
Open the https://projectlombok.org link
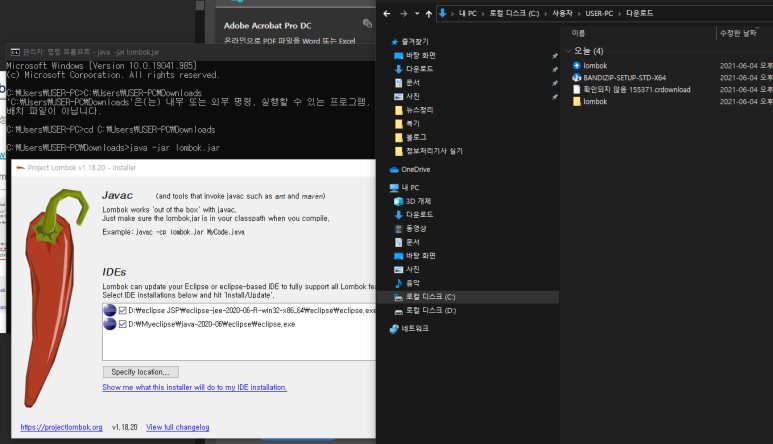point(61,427)
